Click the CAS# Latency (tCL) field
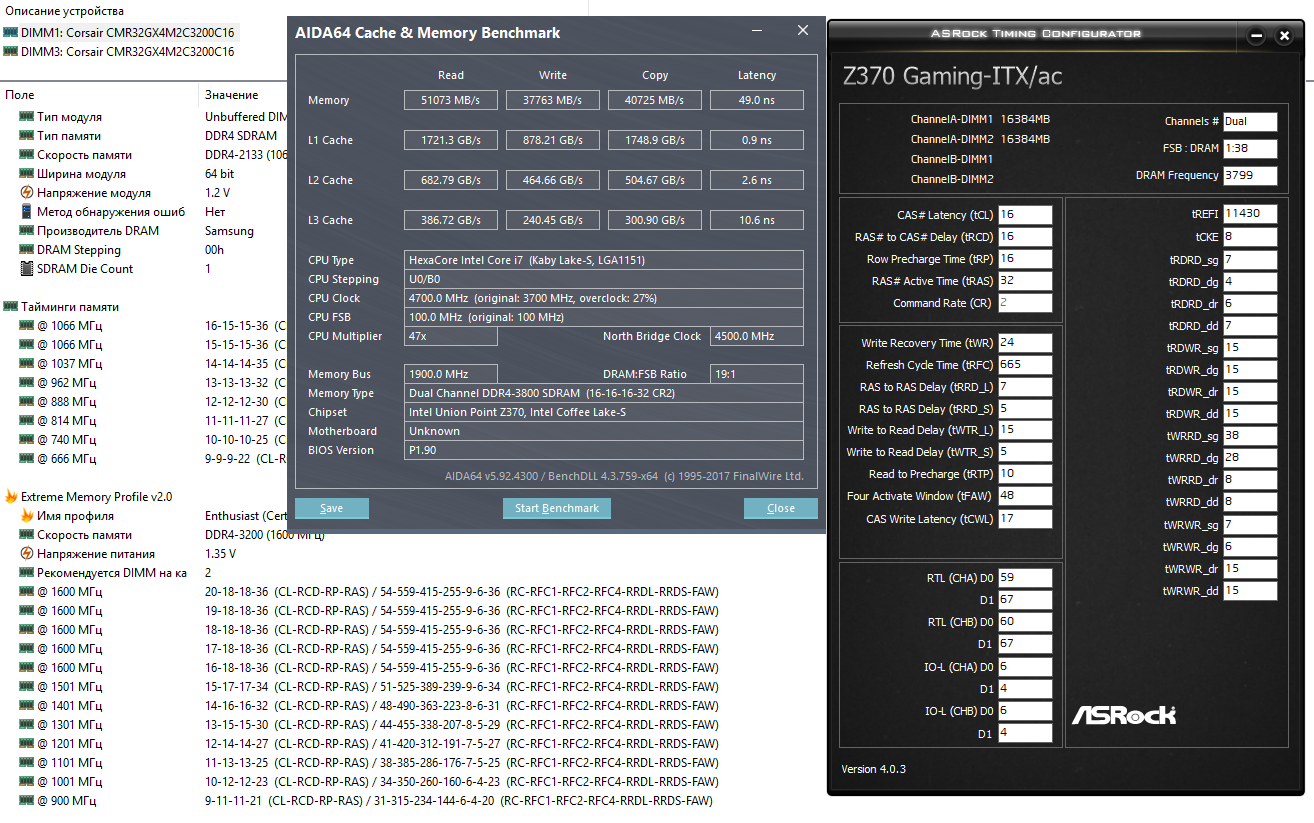This screenshot has width=1314, height=823. [1025, 215]
